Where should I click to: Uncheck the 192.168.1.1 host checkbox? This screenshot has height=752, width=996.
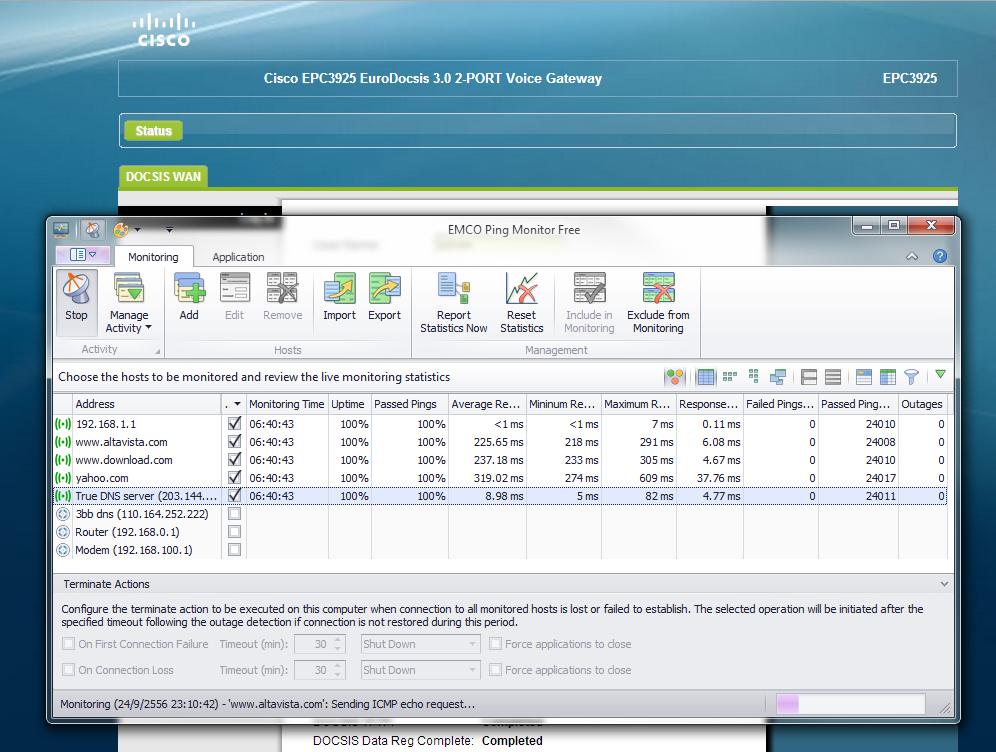pos(234,424)
